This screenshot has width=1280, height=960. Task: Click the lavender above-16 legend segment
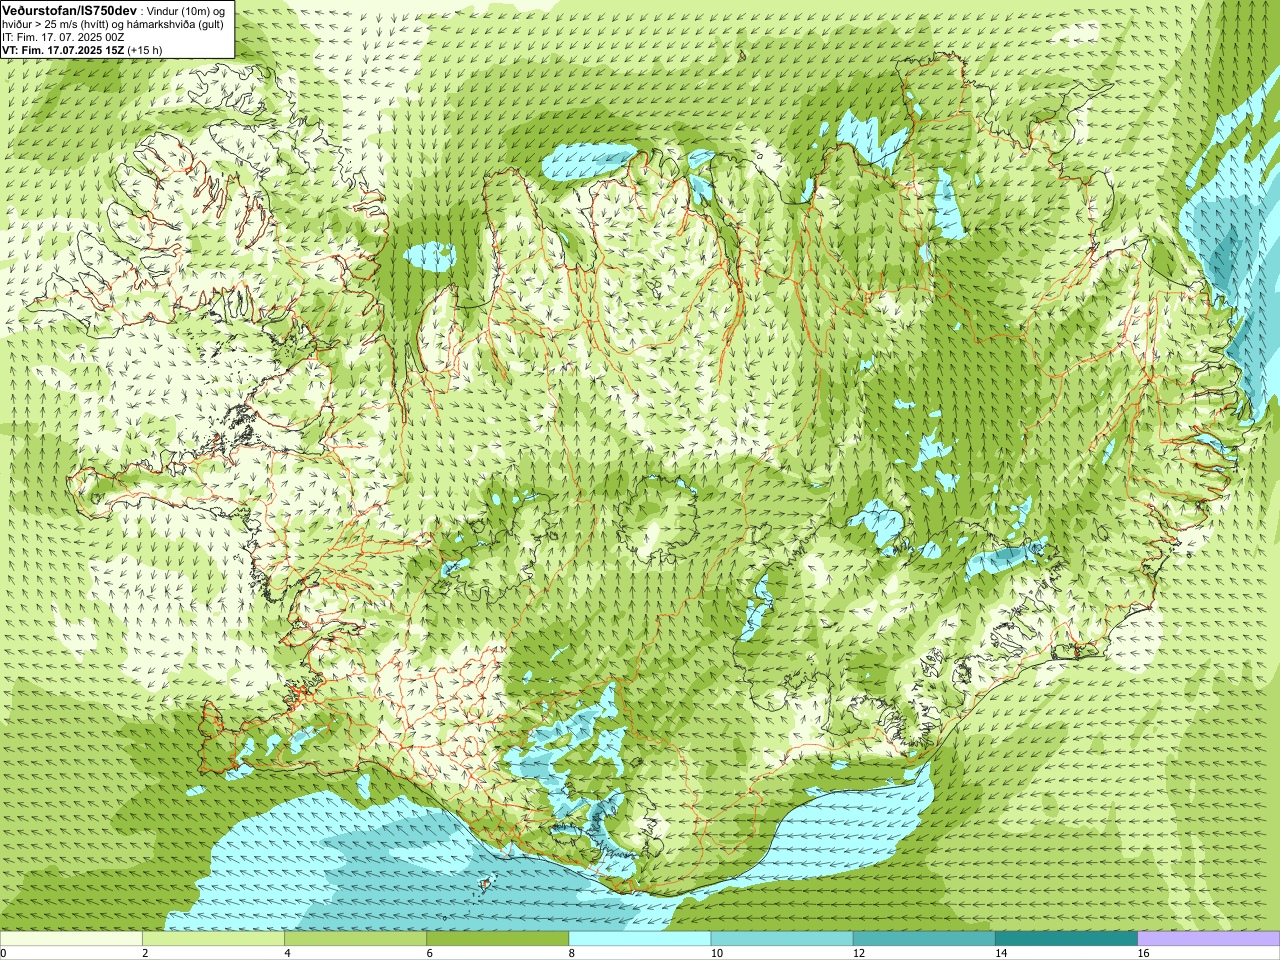(x=1209, y=939)
